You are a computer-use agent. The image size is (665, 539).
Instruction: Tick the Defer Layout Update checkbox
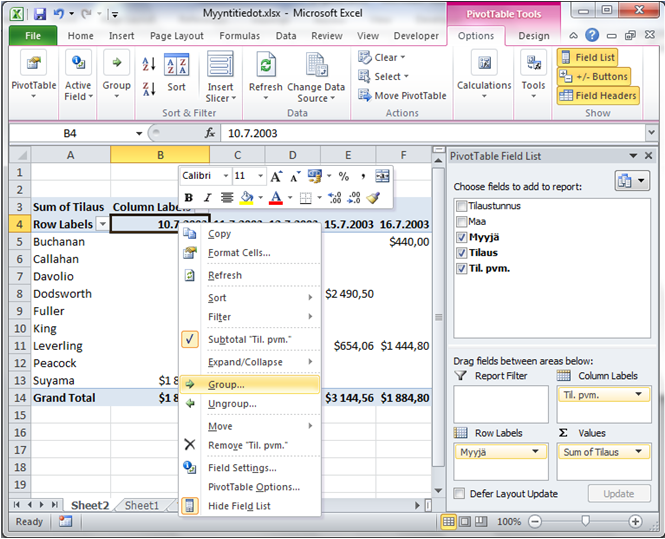pos(459,494)
